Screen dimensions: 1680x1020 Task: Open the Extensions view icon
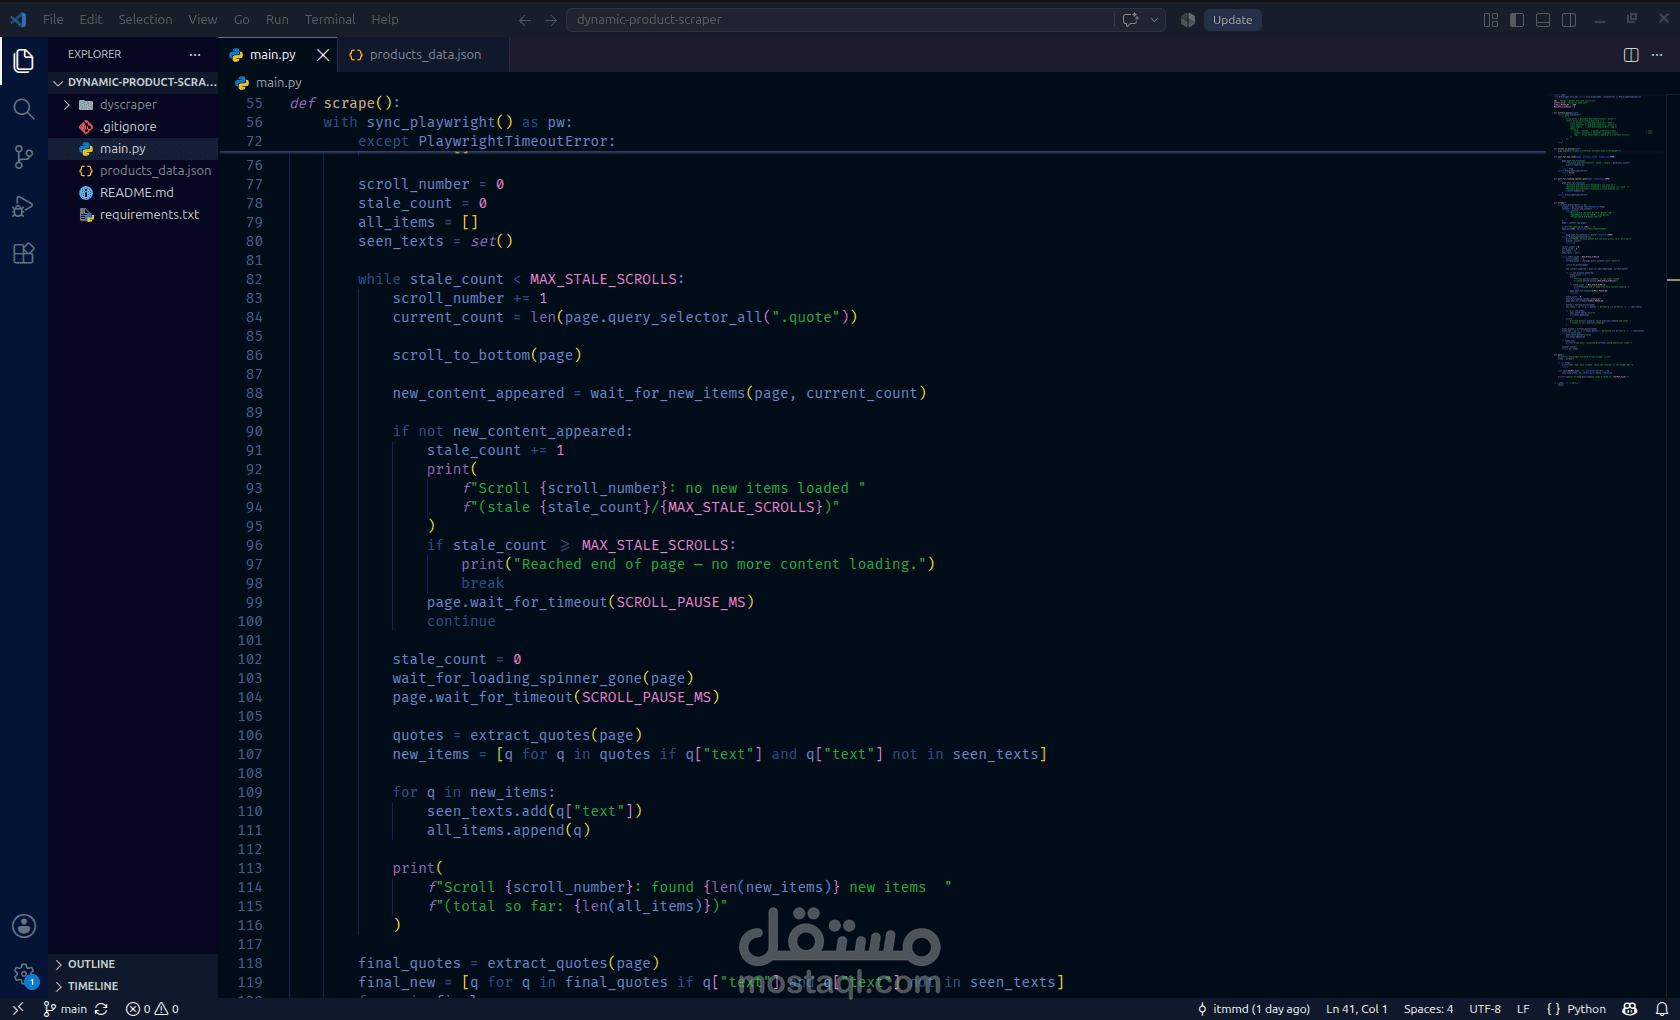click(x=24, y=254)
